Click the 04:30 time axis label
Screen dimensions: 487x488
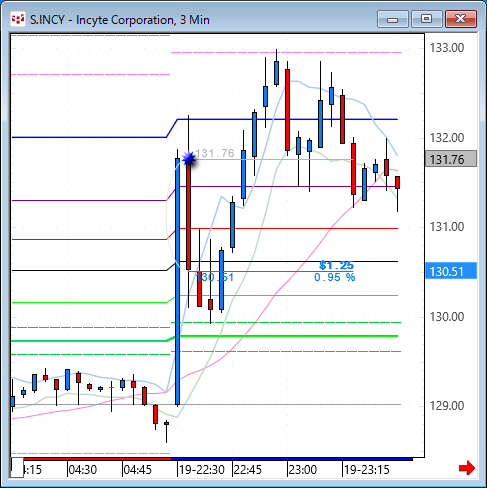[83, 470]
